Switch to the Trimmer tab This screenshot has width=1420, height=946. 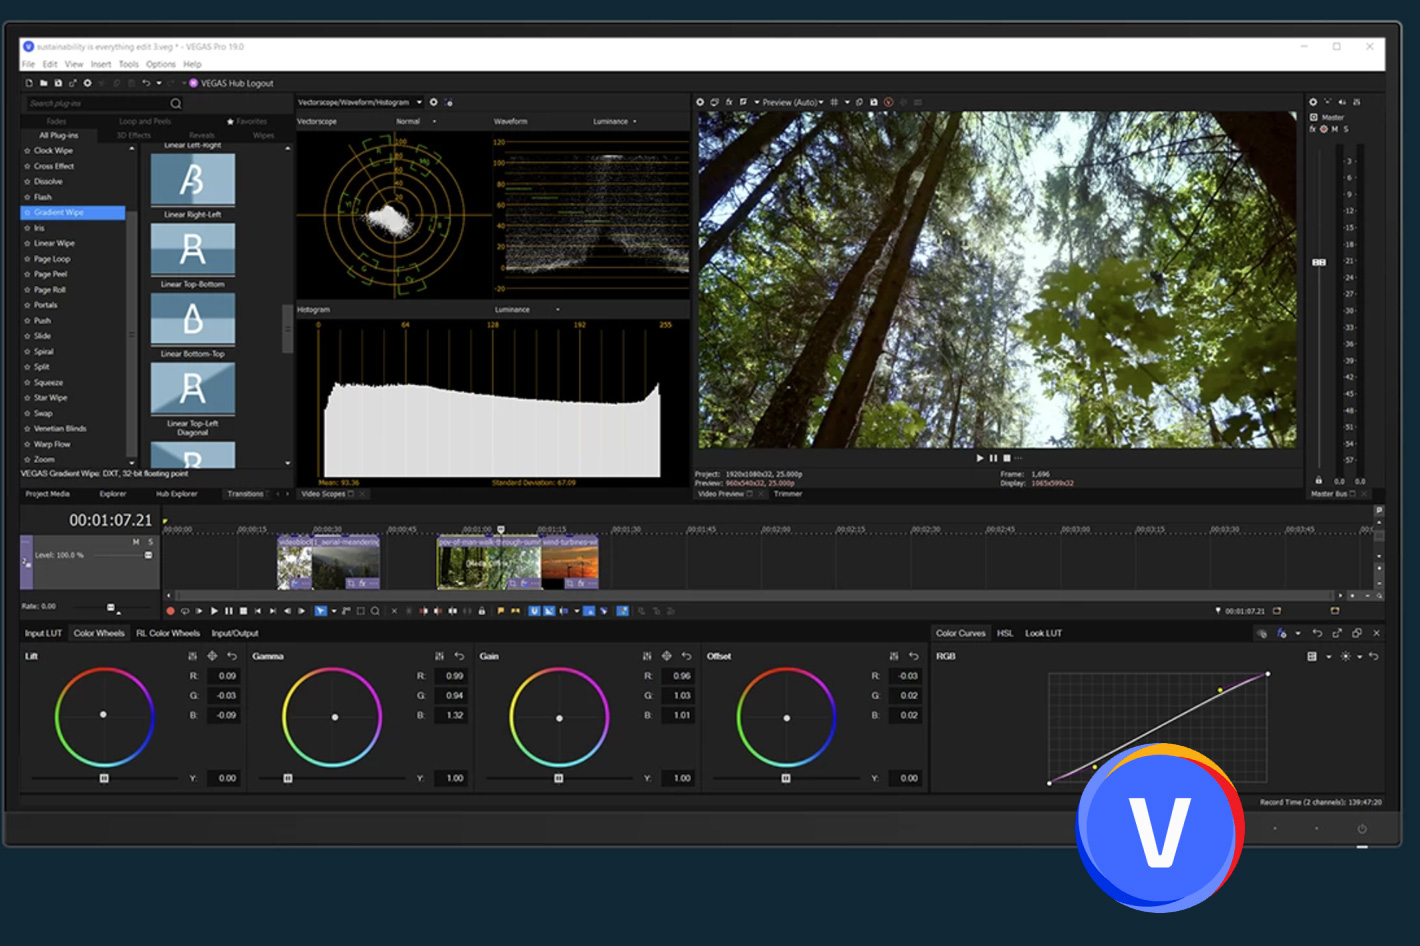[x=788, y=494]
